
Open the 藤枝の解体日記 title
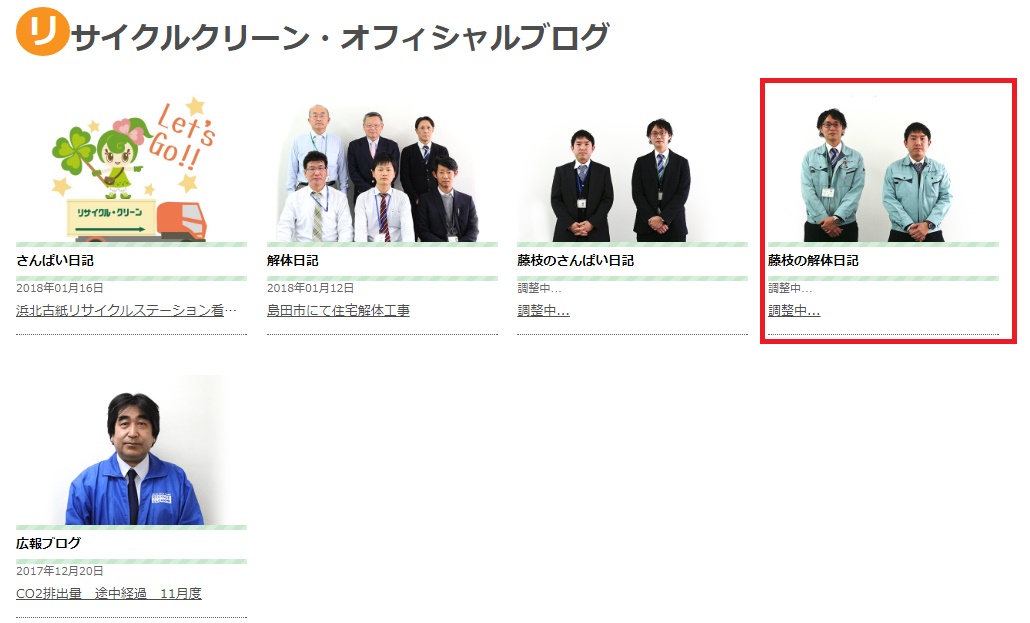813,261
